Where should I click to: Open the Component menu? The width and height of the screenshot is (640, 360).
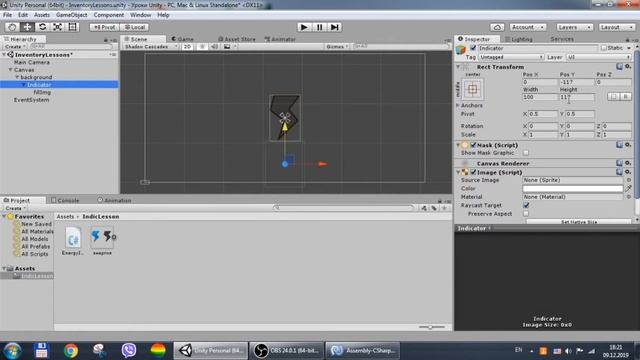tap(109, 15)
